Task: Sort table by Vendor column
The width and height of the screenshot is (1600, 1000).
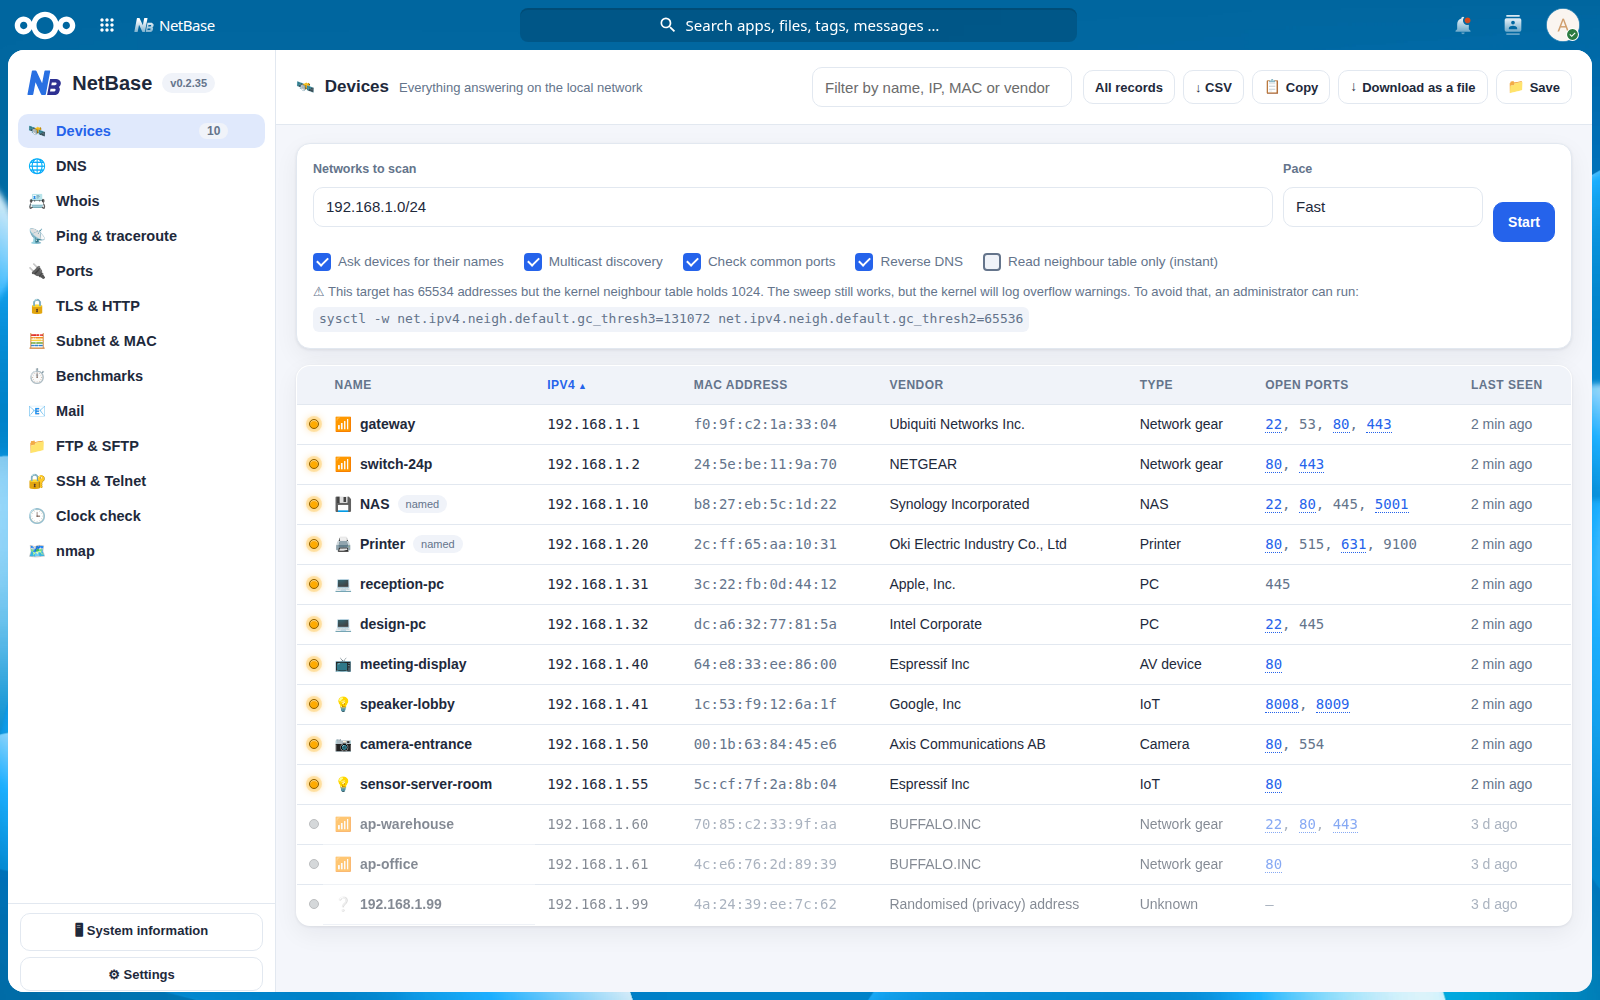Action: click(916, 385)
